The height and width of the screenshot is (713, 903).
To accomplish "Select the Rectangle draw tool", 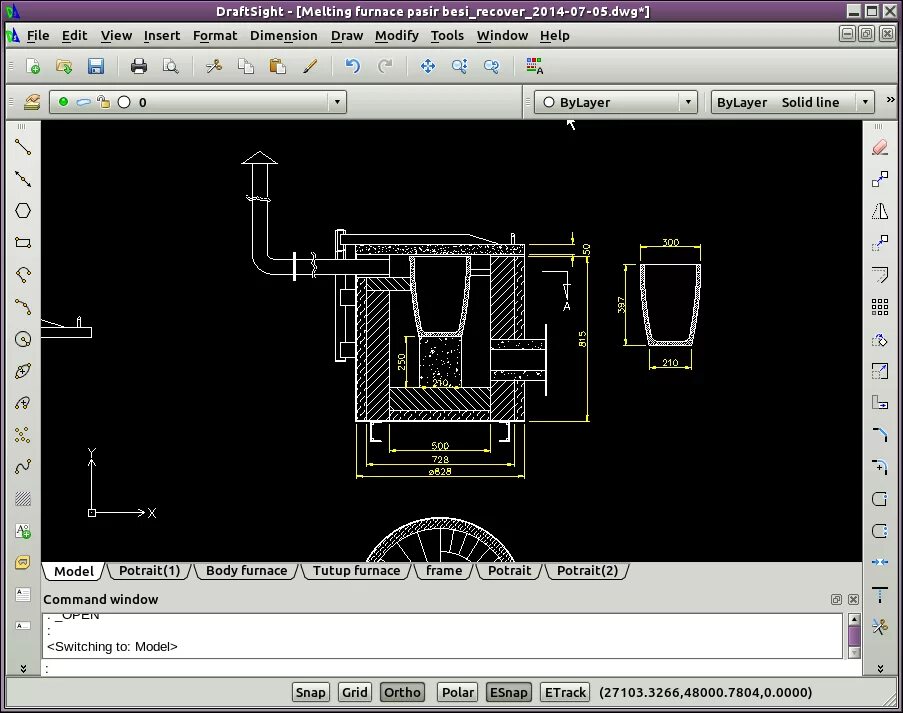I will pyautogui.click(x=23, y=242).
